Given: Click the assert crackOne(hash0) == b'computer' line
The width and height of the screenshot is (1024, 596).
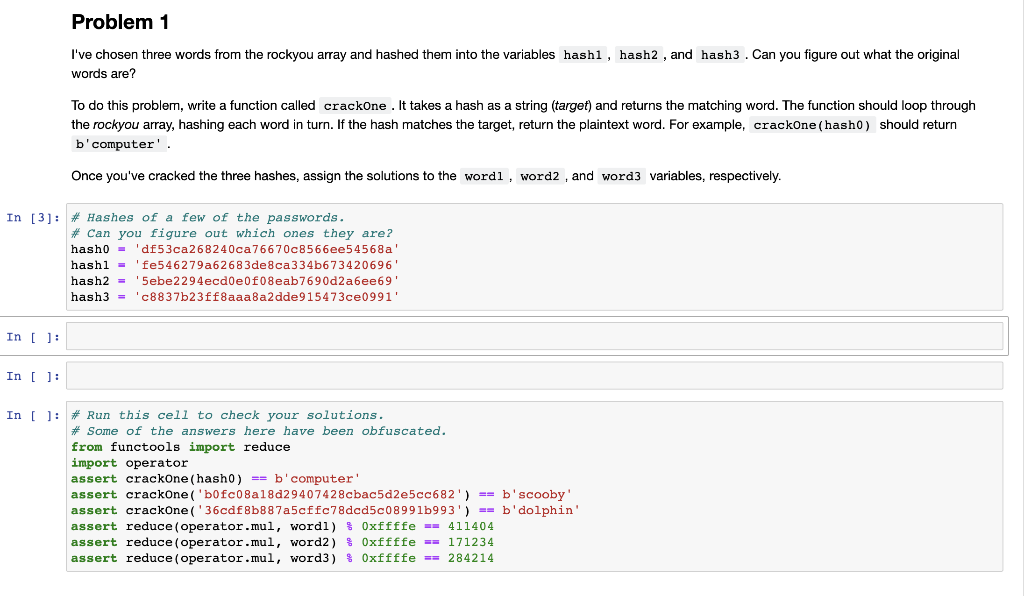Looking at the screenshot, I should [x=216, y=478].
